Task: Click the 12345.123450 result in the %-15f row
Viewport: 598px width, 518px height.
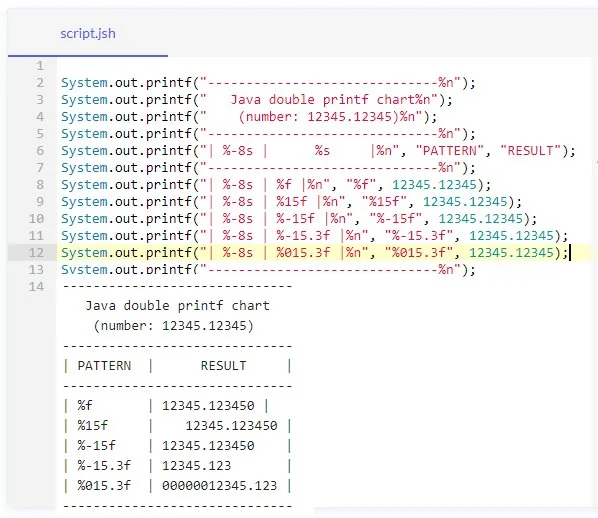Action: point(208,446)
